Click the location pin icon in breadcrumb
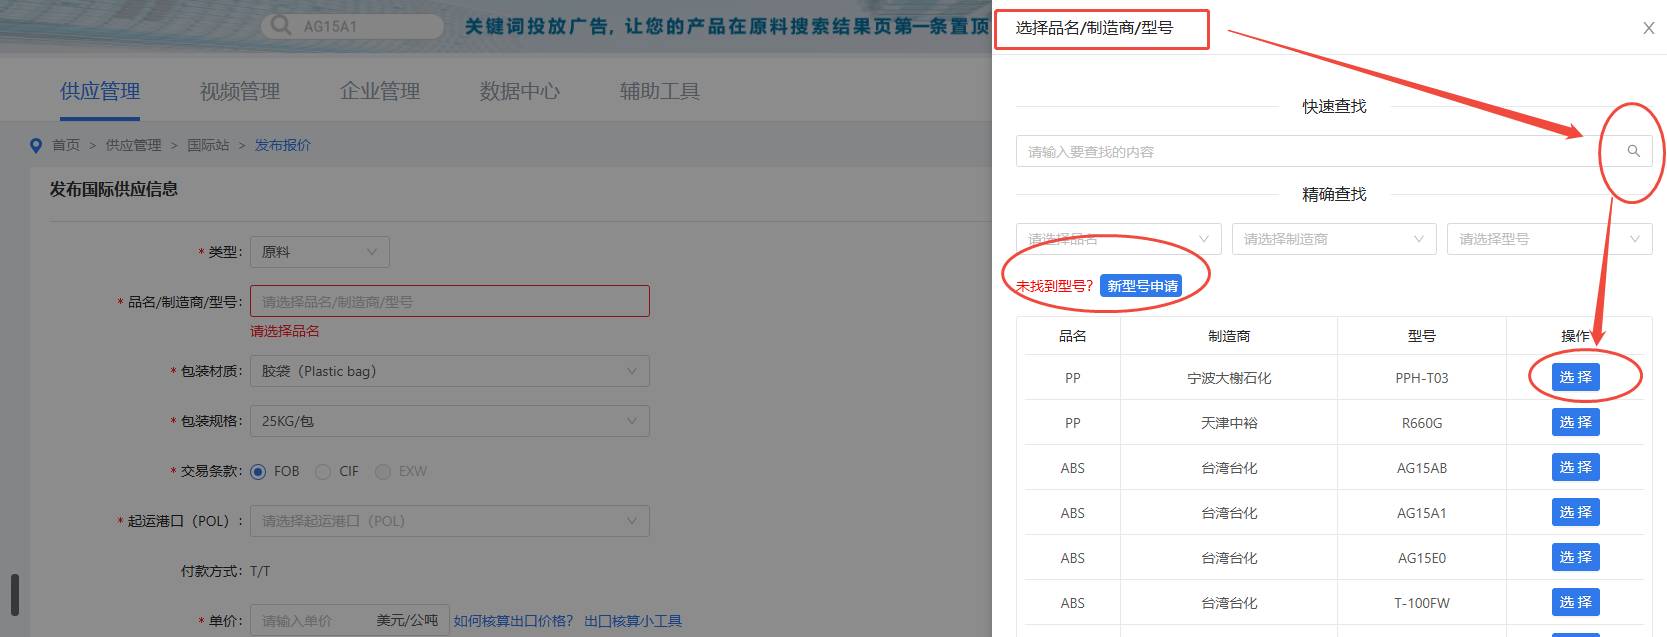1667x637 pixels. tap(37, 146)
